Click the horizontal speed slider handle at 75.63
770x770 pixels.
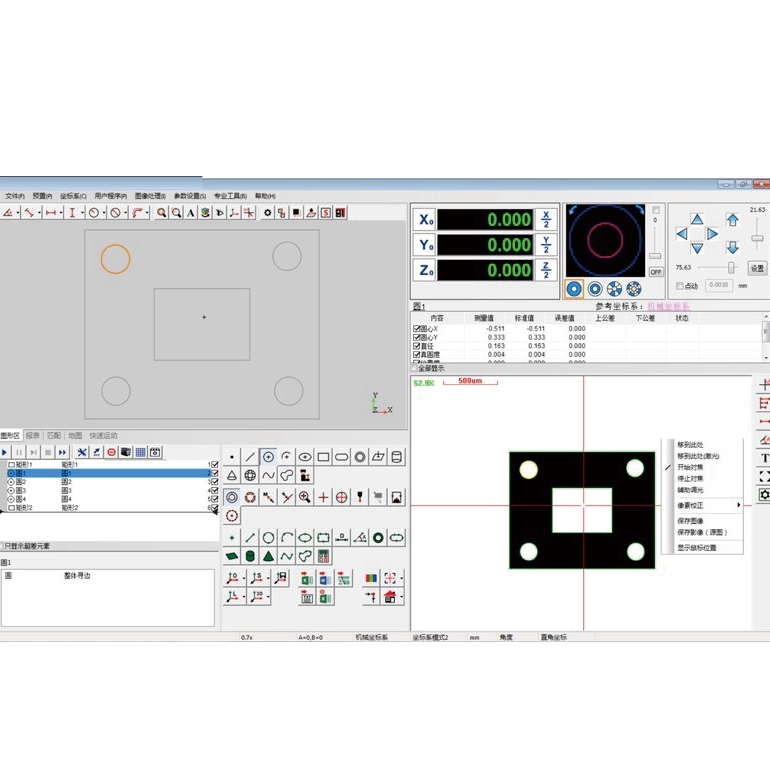click(x=731, y=268)
